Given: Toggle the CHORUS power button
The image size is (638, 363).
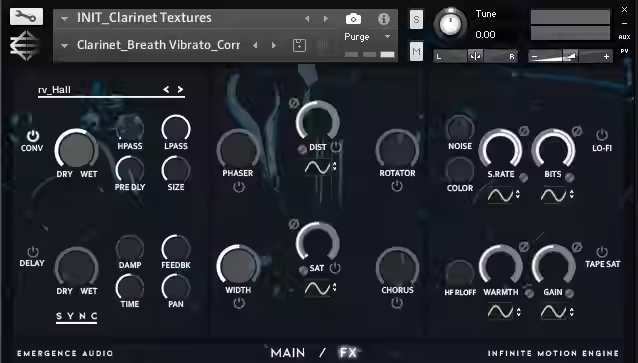Looking at the screenshot, I should click(x=397, y=303).
